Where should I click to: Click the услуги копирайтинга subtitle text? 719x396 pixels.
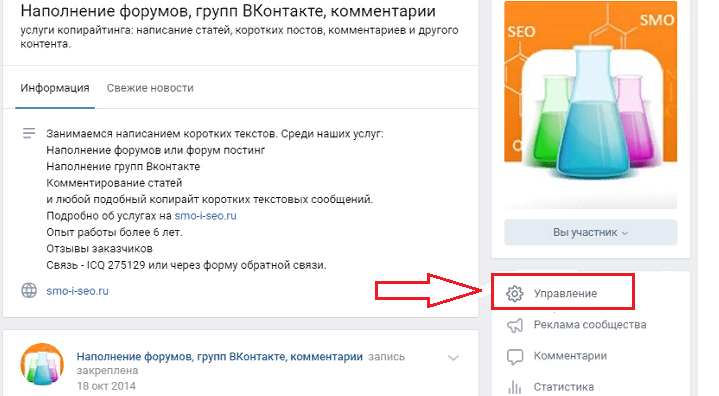[239, 37]
